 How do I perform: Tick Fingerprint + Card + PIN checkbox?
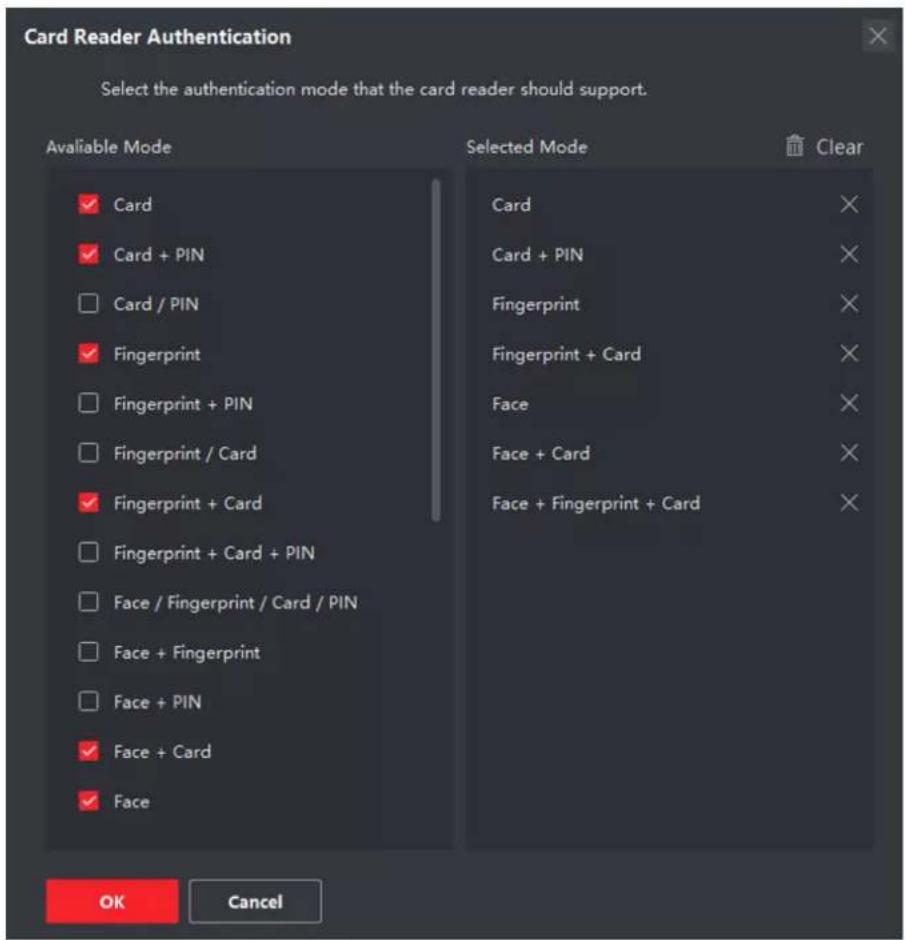[x=88, y=553]
